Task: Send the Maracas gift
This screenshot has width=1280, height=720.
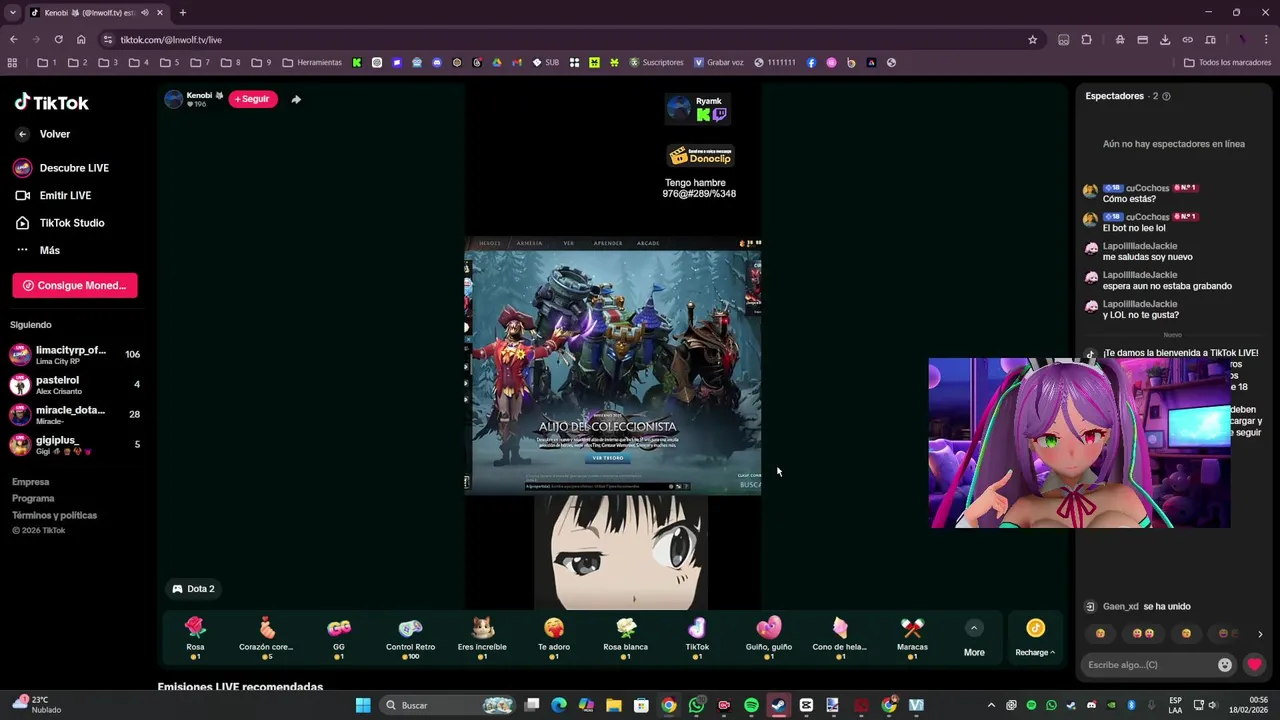Action: 912,637
